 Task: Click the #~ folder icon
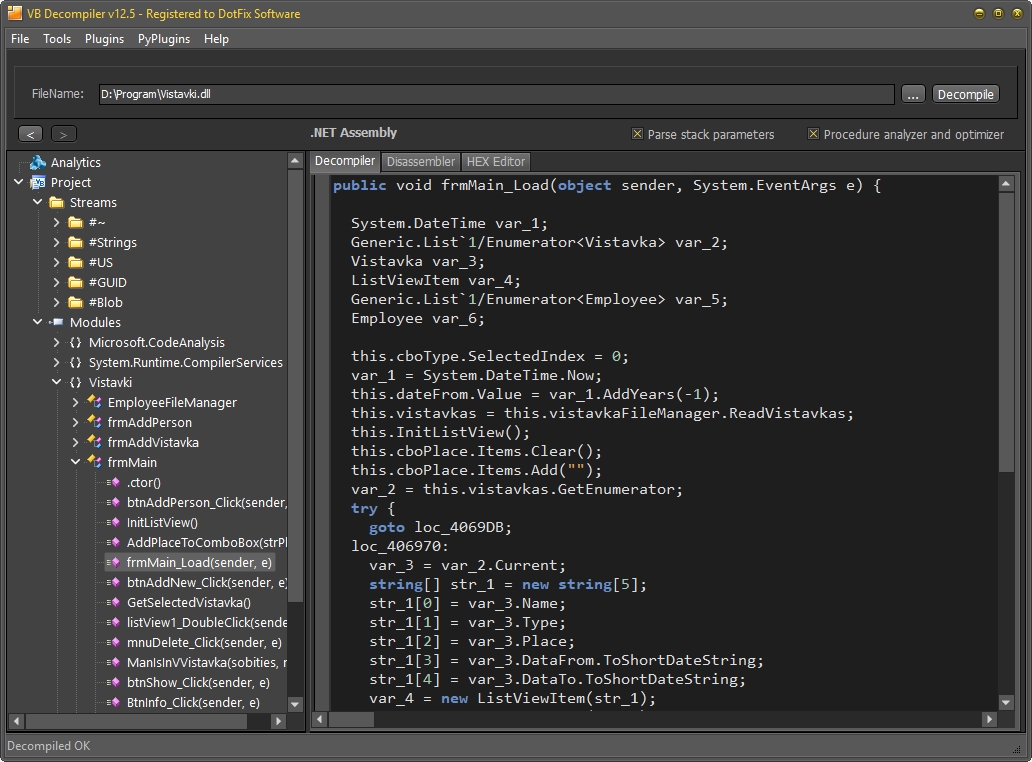point(76,222)
